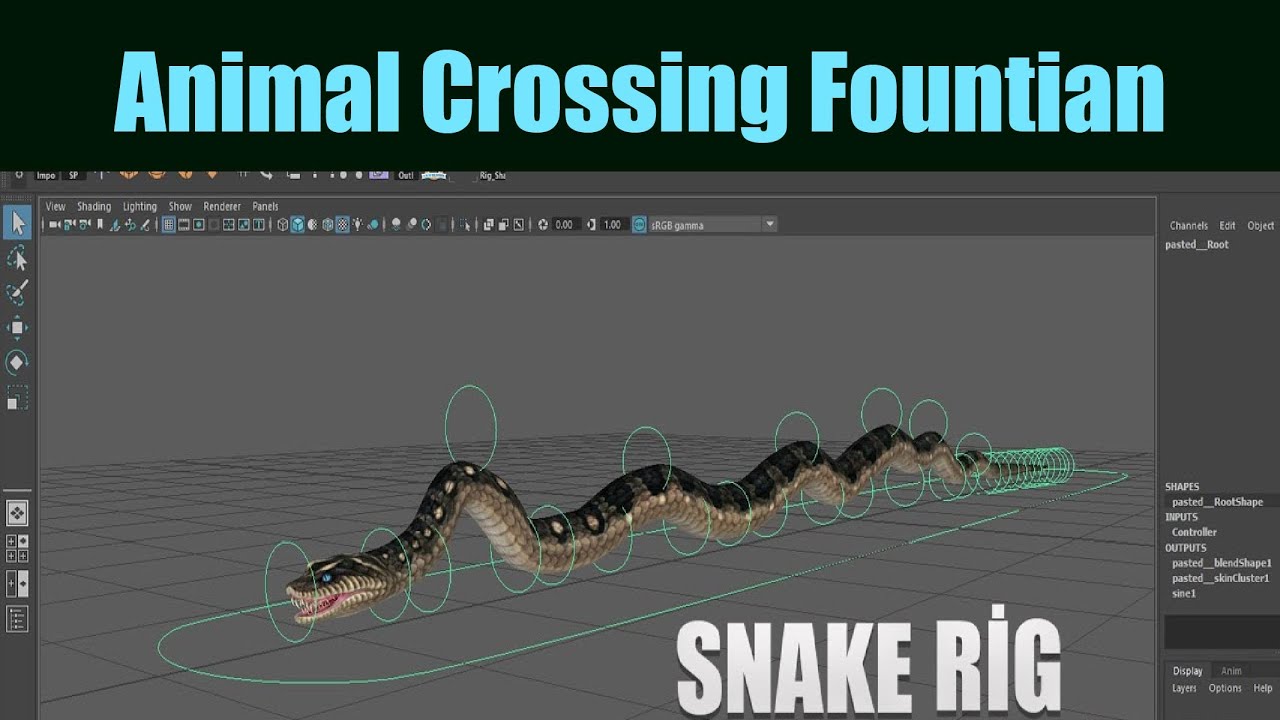Screen dimensions: 1280x720
Task: Click the SP shelf button
Action: [x=73, y=175]
